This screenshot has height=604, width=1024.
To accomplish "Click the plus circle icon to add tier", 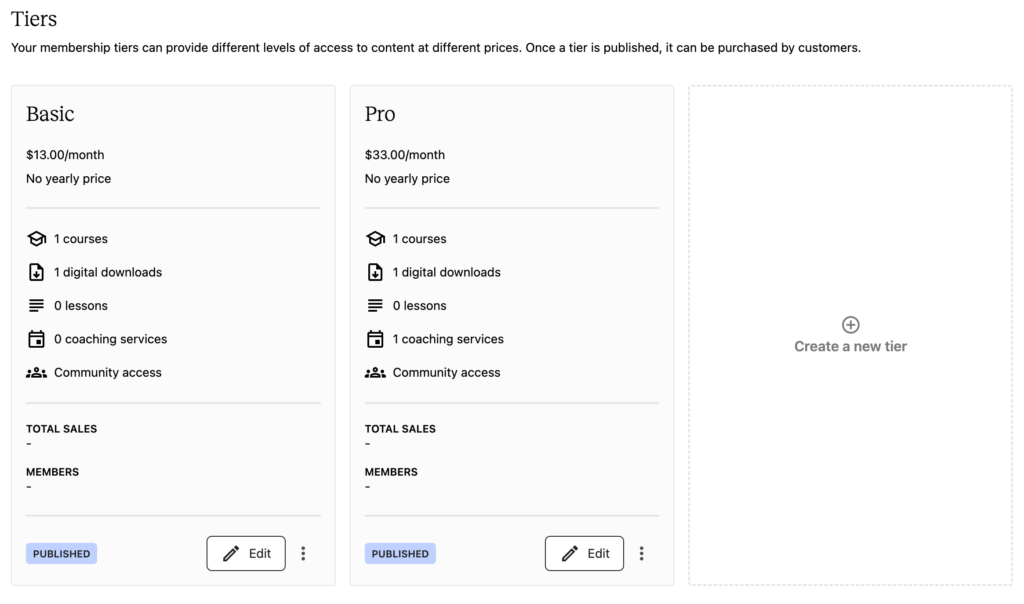I will click(x=850, y=325).
